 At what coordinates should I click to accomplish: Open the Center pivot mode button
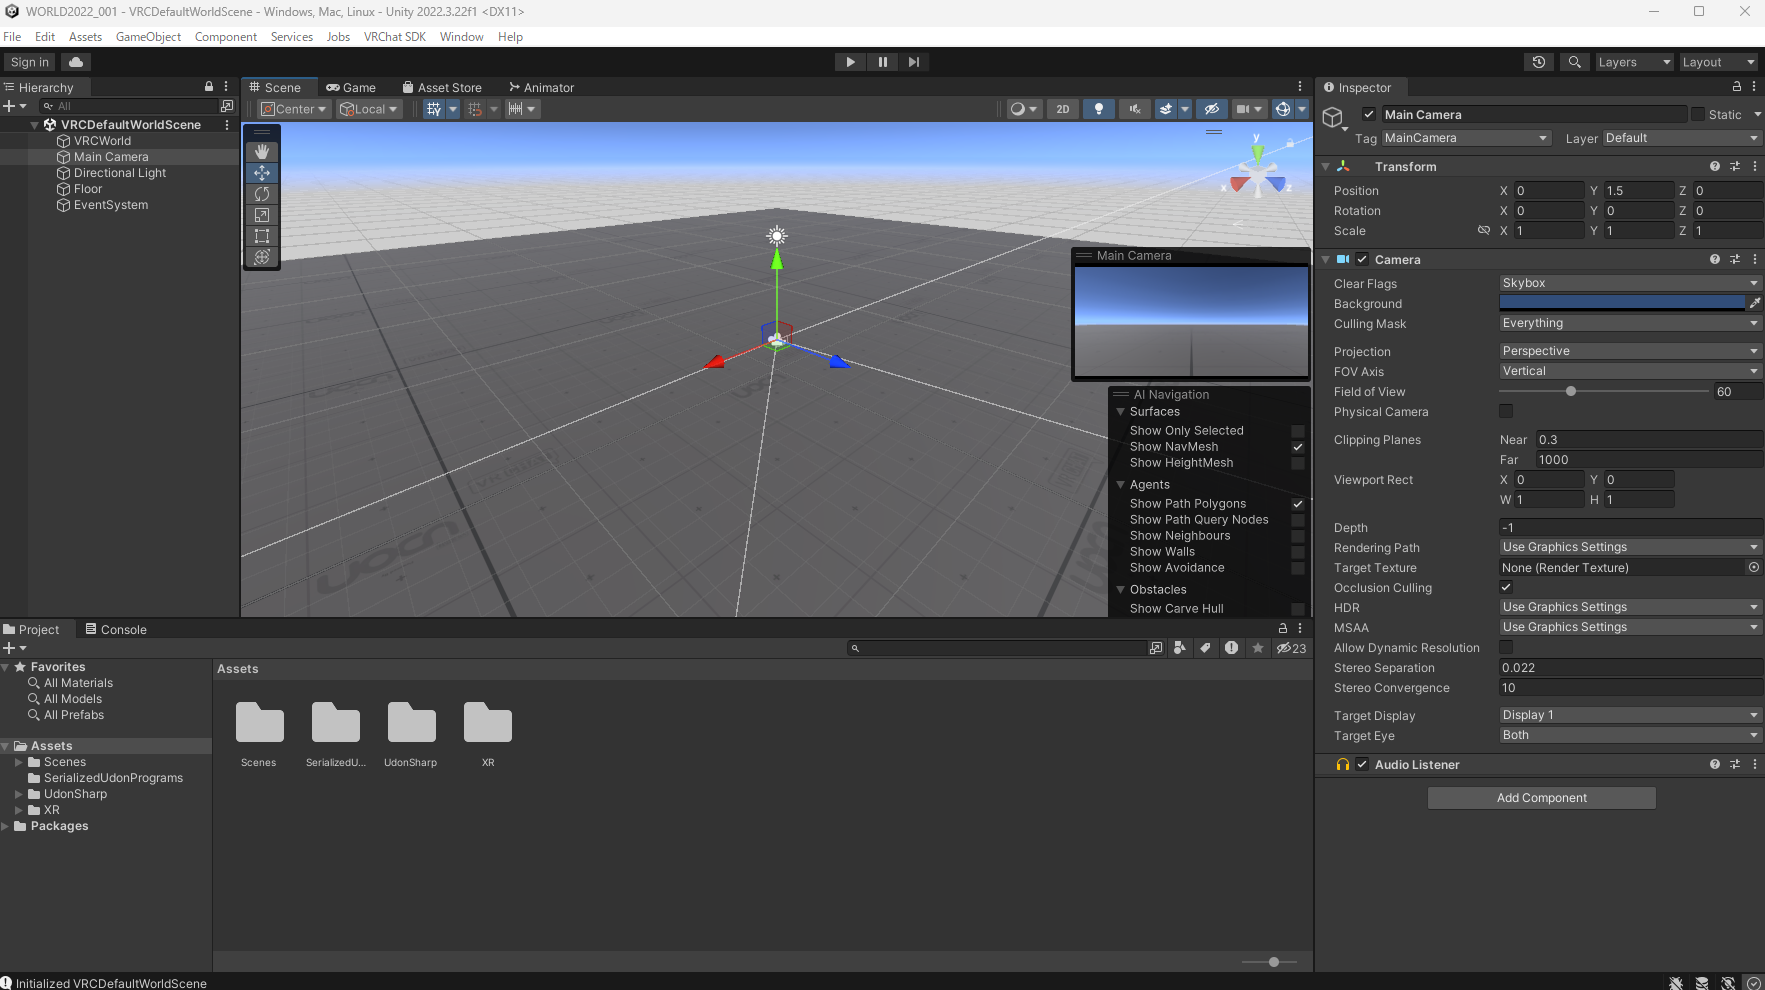click(x=294, y=109)
